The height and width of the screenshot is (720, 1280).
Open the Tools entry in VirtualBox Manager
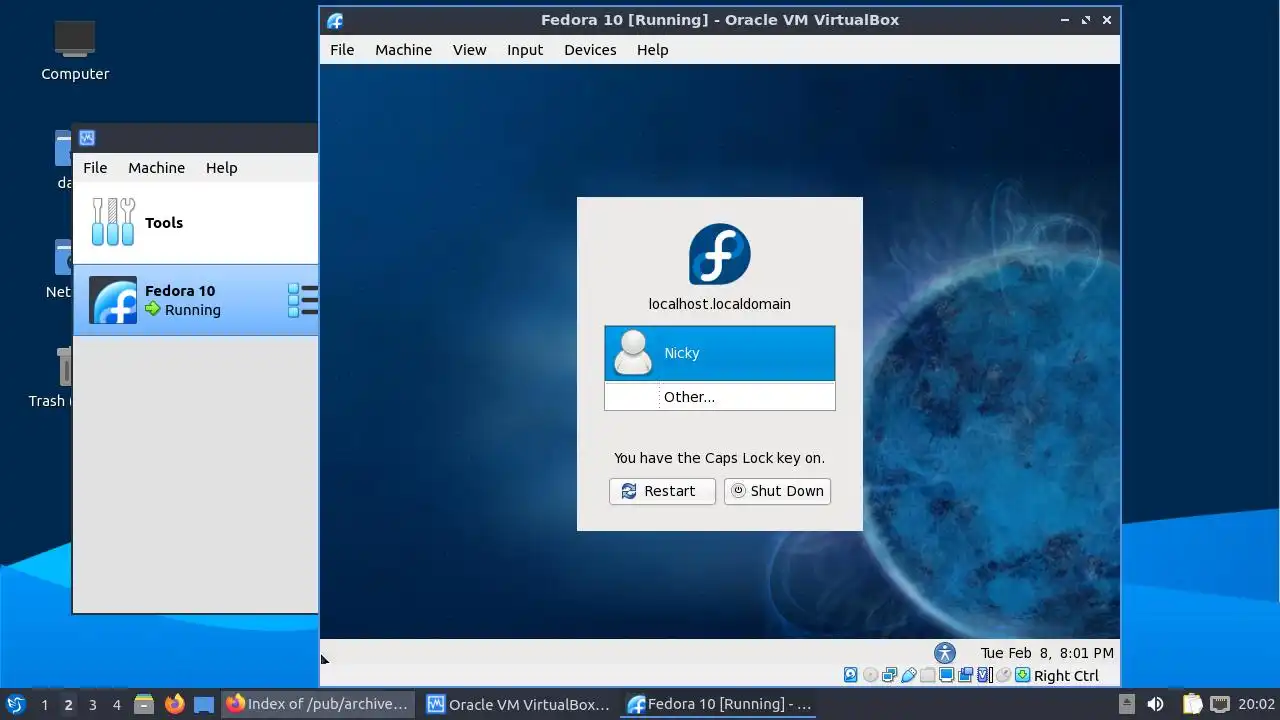pos(196,222)
